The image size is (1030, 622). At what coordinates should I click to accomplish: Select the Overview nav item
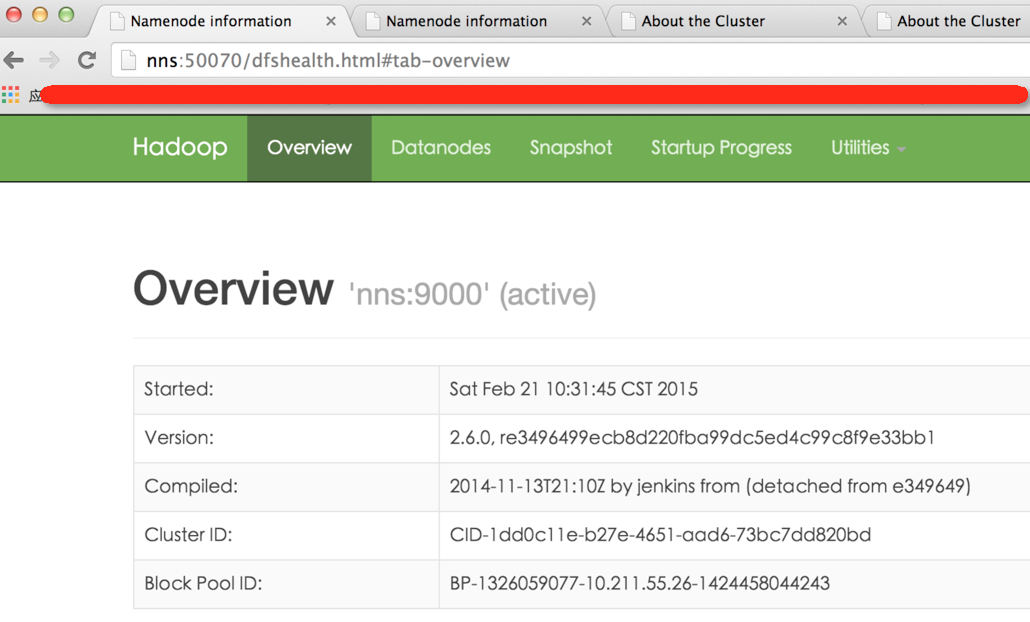pyautogui.click(x=309, y=148)
